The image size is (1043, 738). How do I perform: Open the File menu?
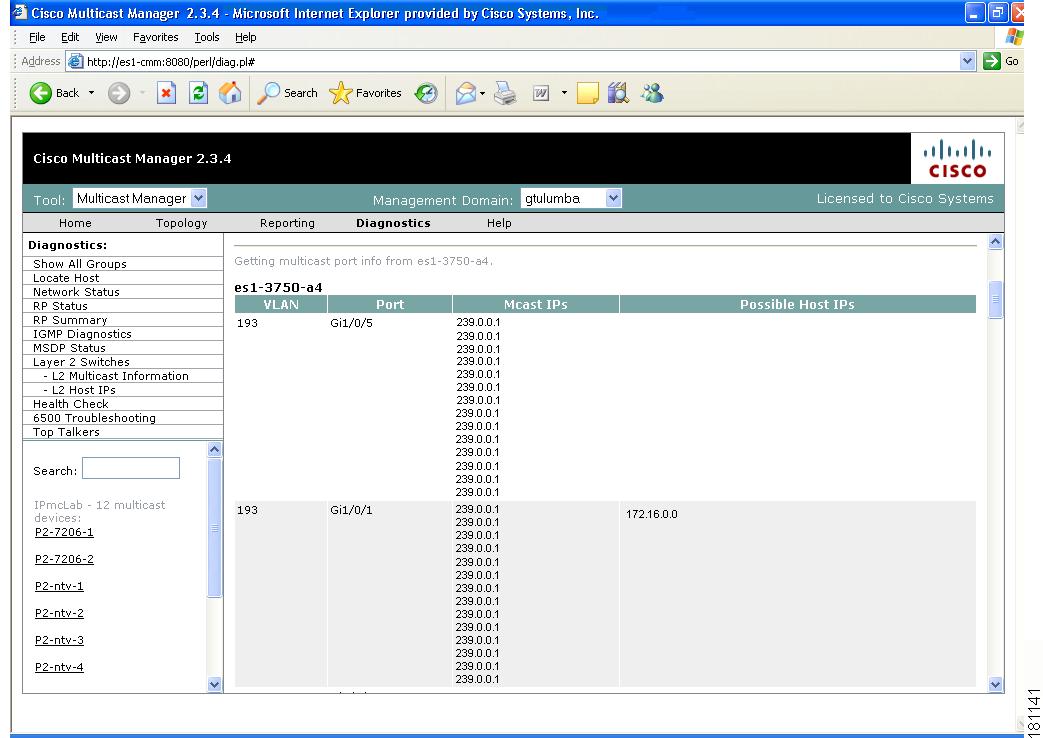pos(37,37)
